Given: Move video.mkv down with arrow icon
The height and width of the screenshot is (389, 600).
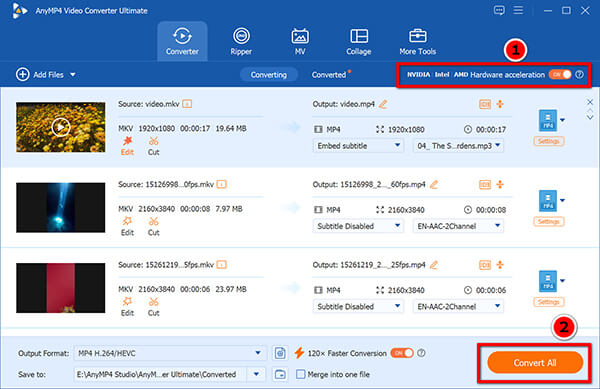Looking at the screenshot, I should tap(590, 117).
